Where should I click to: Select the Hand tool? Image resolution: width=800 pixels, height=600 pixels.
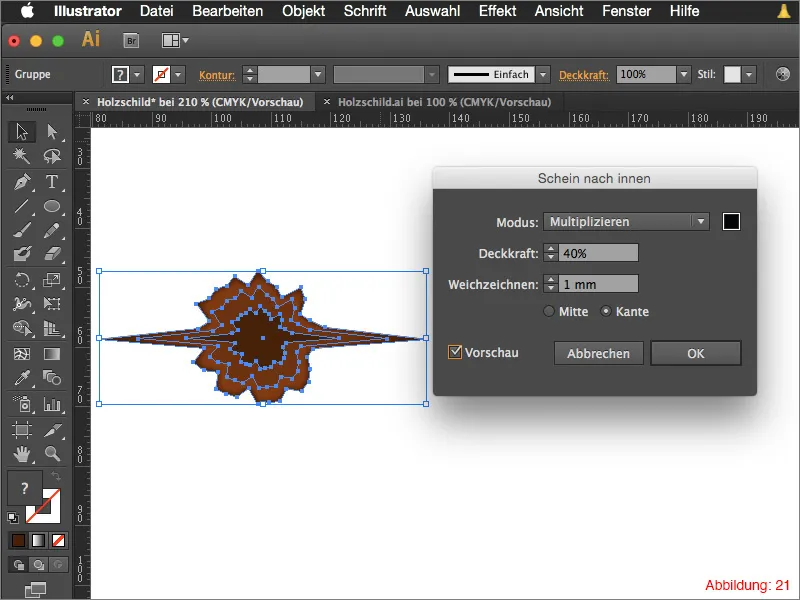(x=22, y=454)
